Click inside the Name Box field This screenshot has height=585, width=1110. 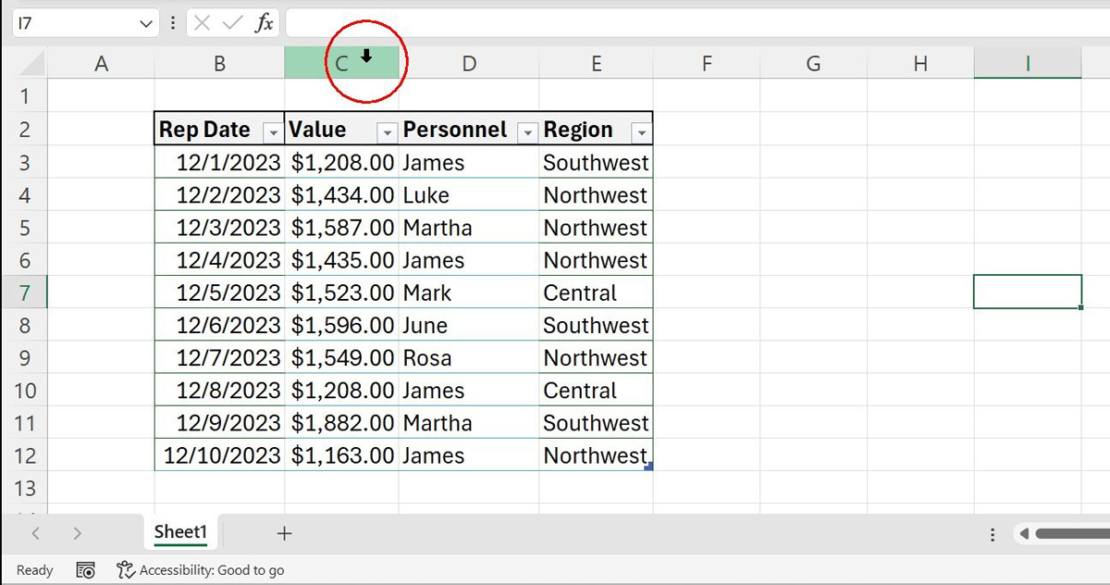click(x=70, y=22)
